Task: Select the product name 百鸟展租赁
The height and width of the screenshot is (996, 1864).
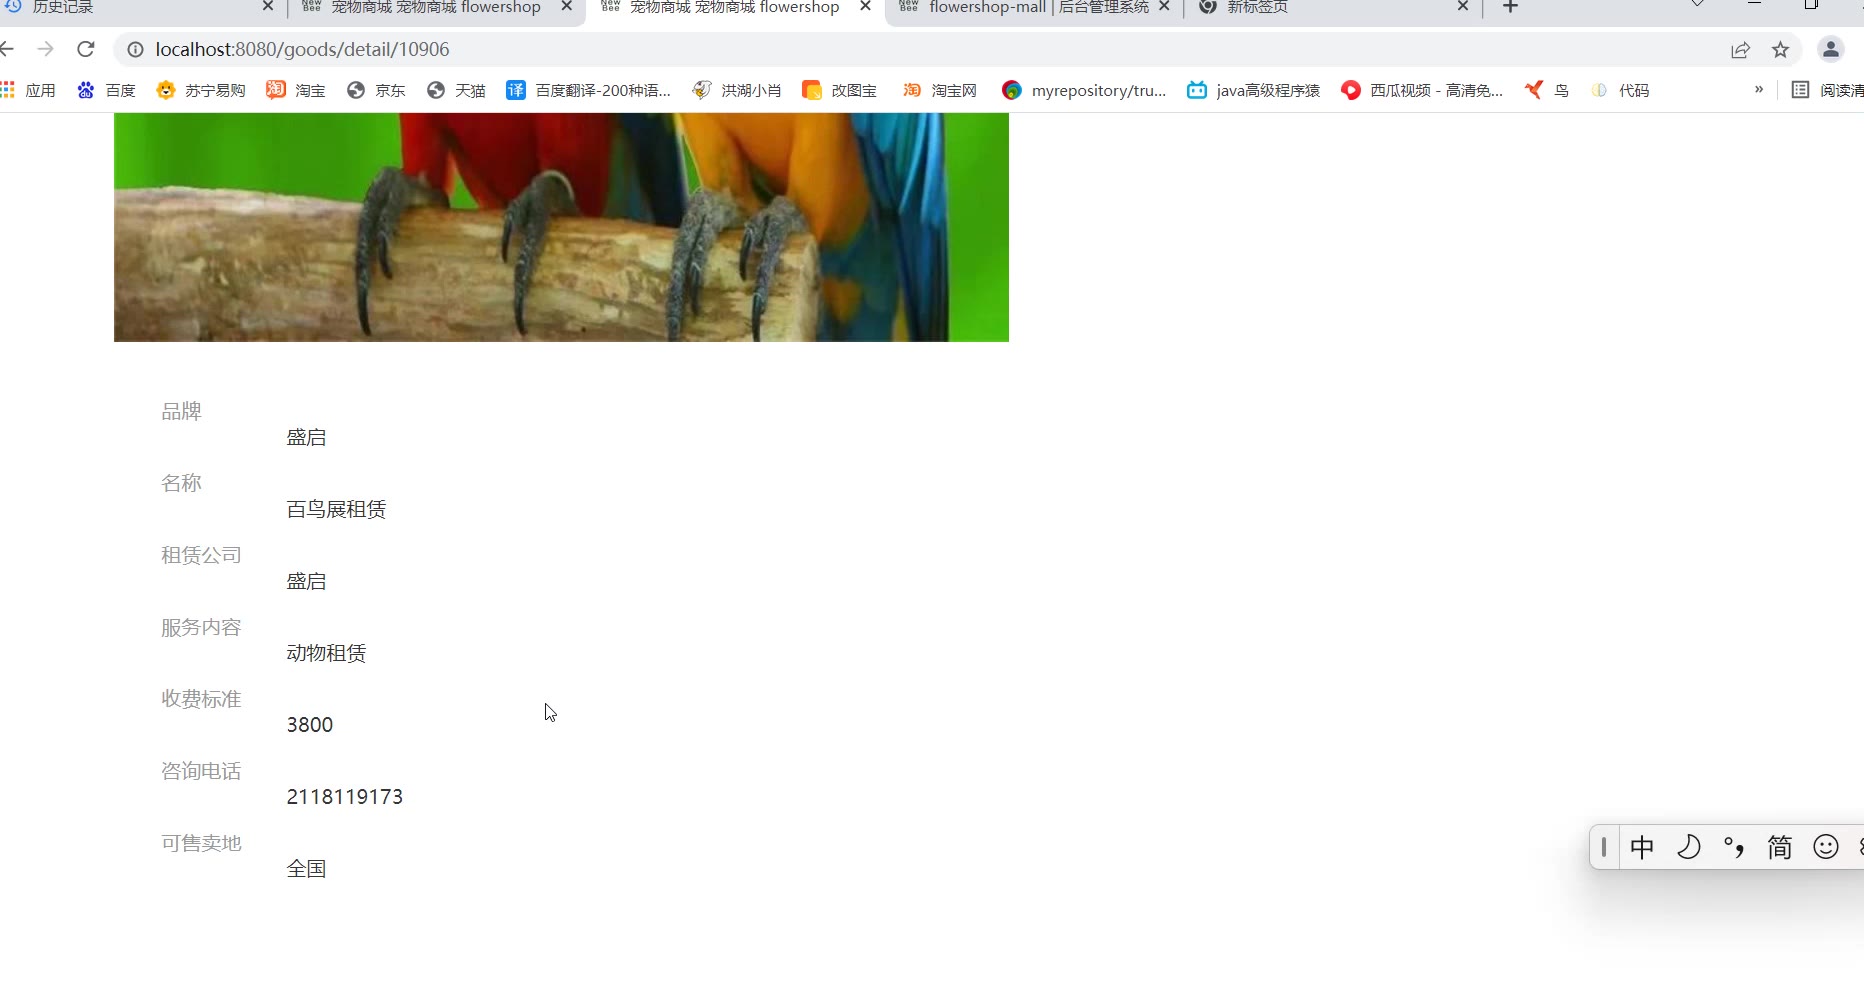Action: click(x=336, y=510)
